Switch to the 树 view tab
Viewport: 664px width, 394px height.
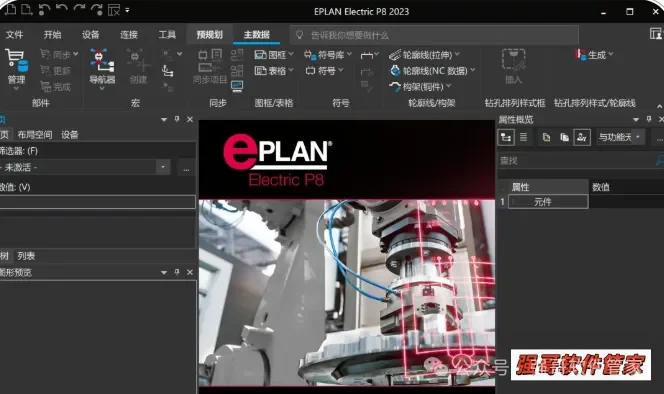4,256
